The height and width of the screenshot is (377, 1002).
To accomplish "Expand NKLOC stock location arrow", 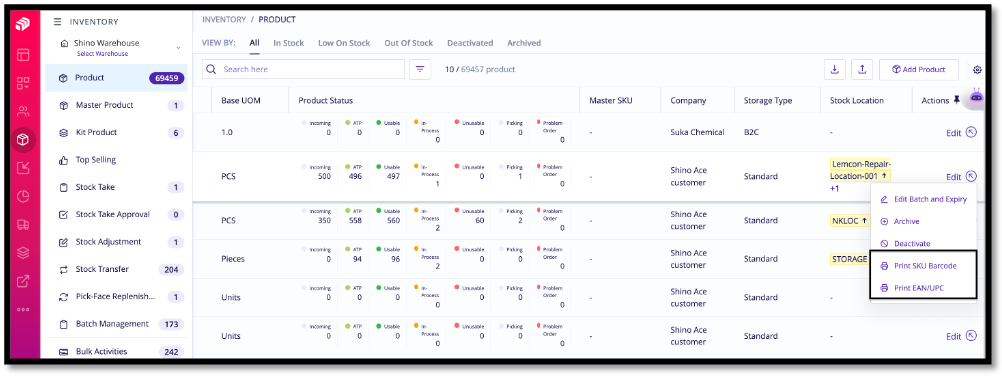I will (865, 220).
